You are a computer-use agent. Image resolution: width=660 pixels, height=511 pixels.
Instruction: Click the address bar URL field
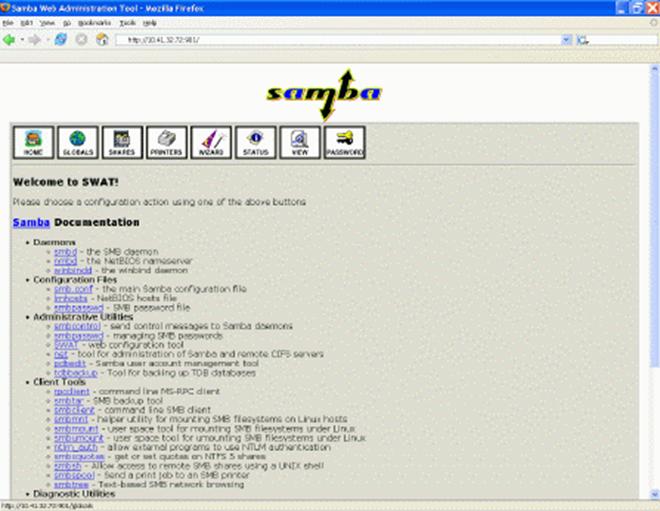(x=339, y=40)
